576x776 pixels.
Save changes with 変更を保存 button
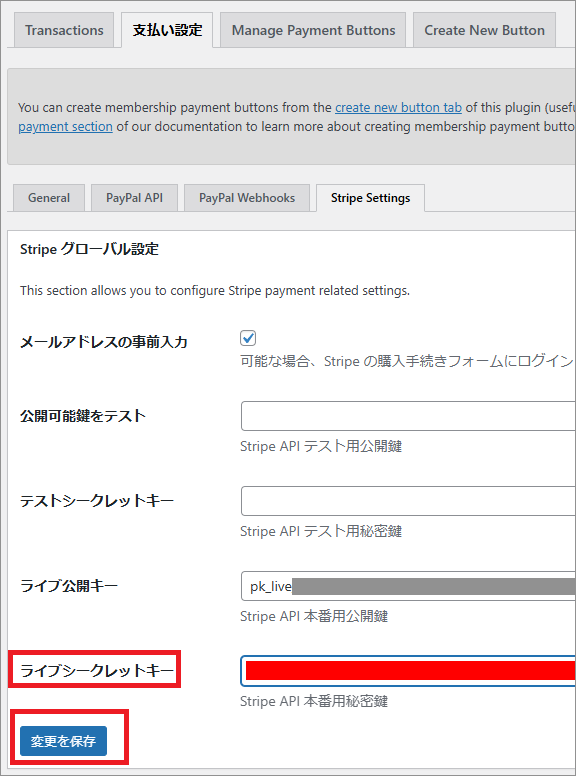pyautogui.click(x=63, y=741)
